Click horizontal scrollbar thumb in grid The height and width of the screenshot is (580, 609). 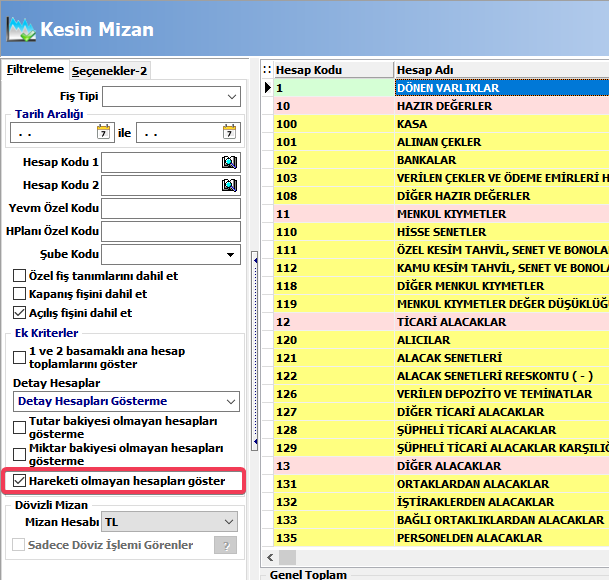click(x=287, y=558)
